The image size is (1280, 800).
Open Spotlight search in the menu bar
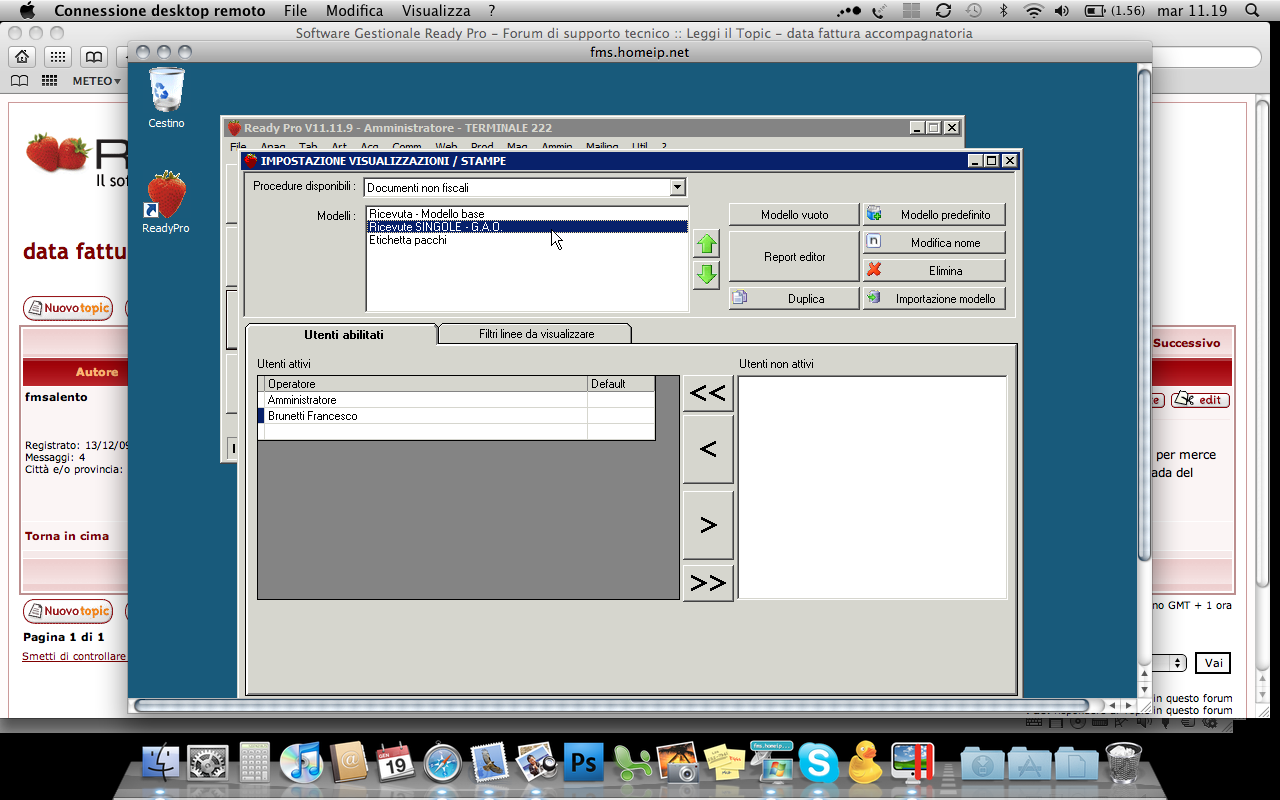coord(1253,11)
